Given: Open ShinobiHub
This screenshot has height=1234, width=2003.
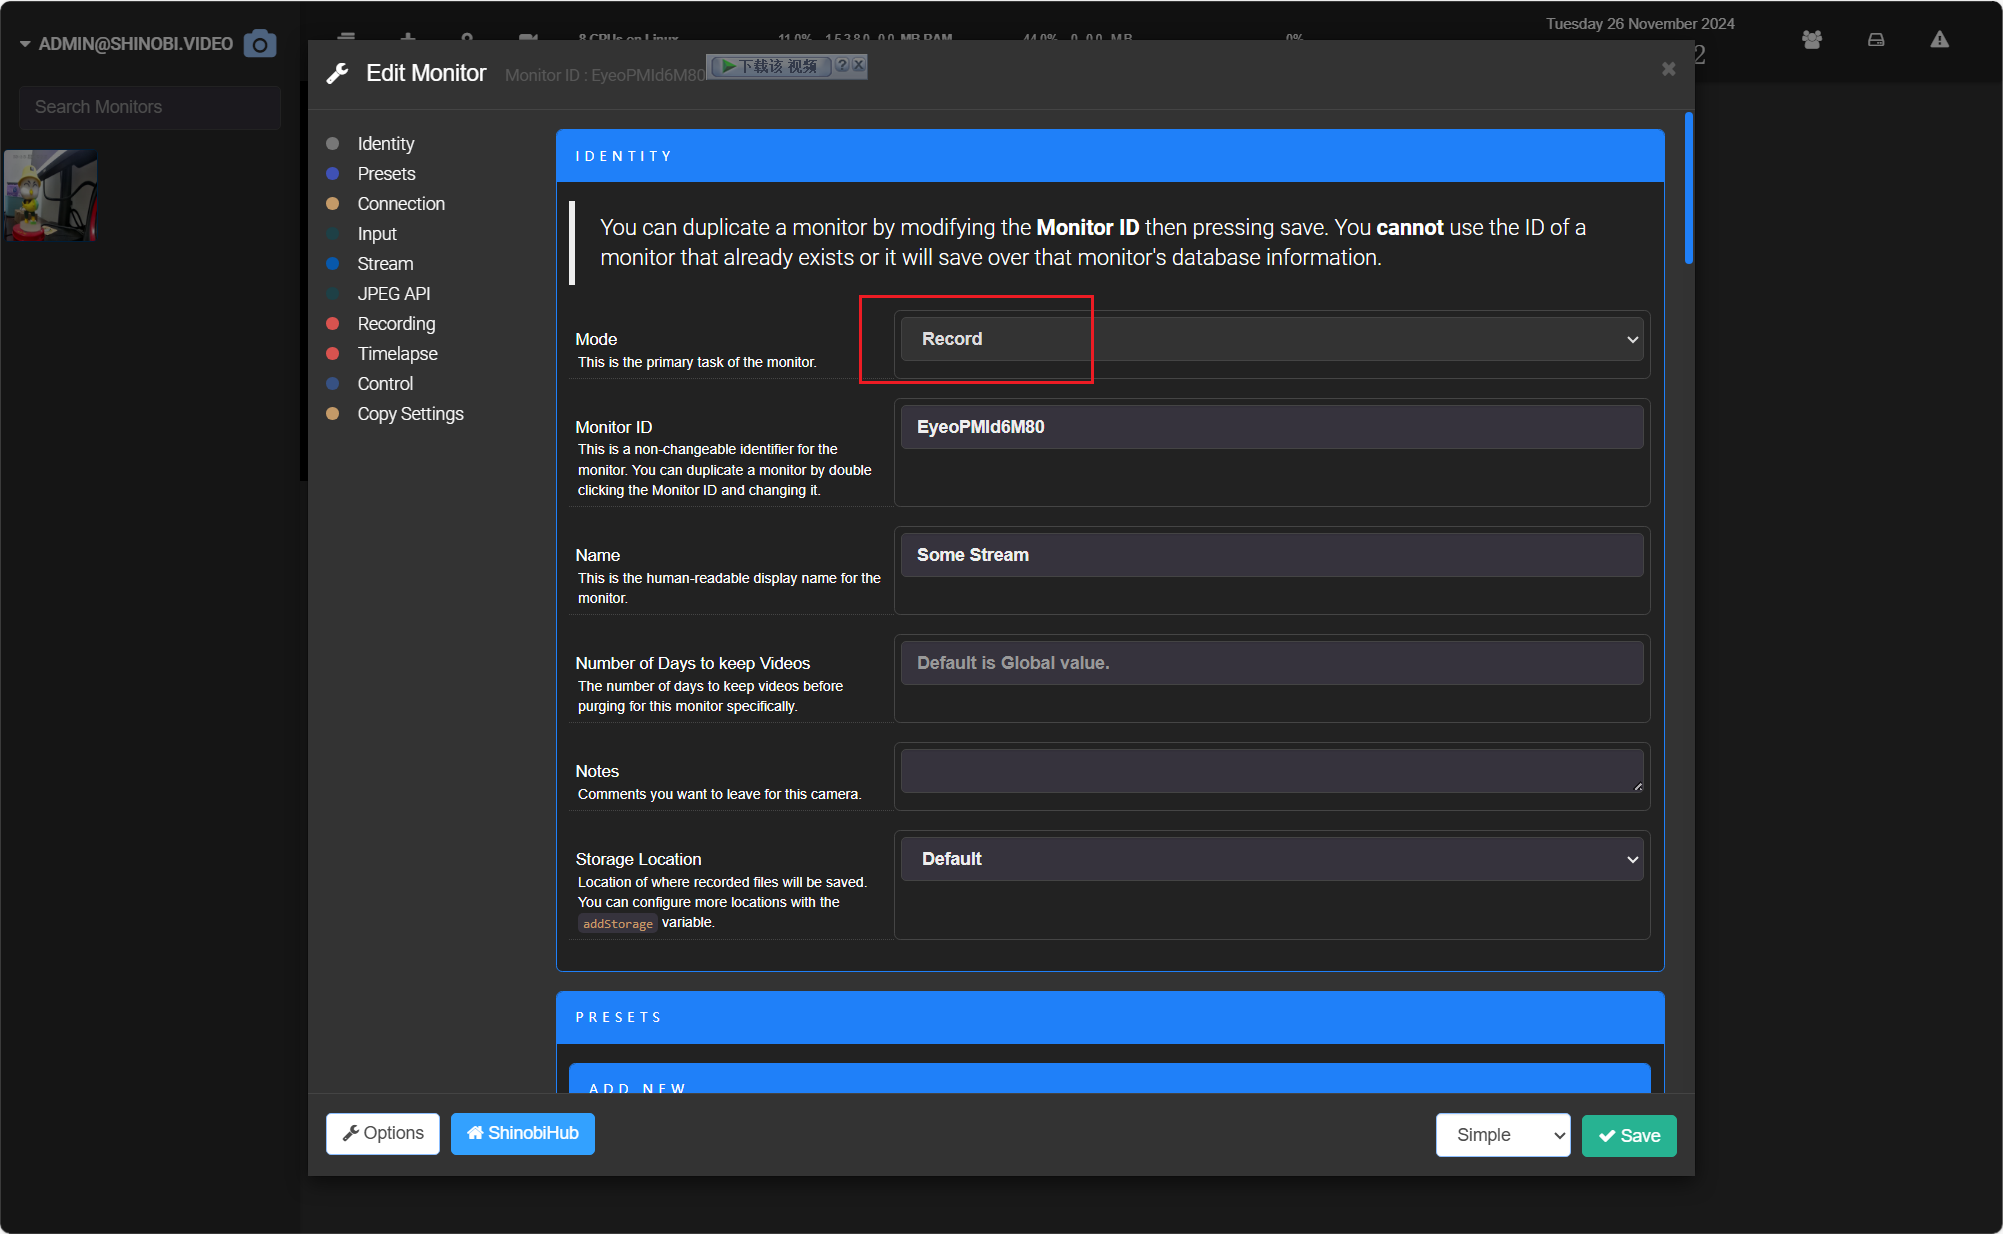Looking at the screenshot, I should (523, 1133).
